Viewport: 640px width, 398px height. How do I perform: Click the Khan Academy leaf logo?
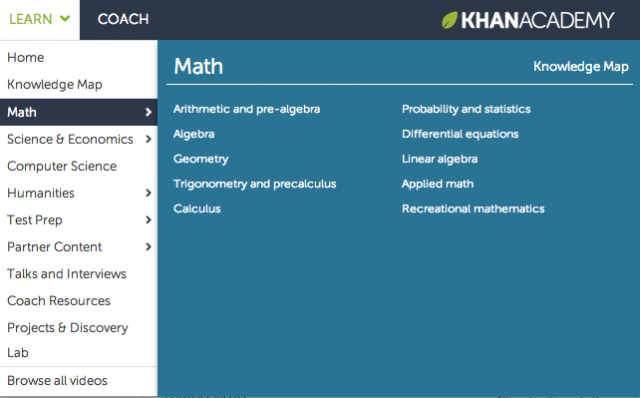[x=449, y=20]
